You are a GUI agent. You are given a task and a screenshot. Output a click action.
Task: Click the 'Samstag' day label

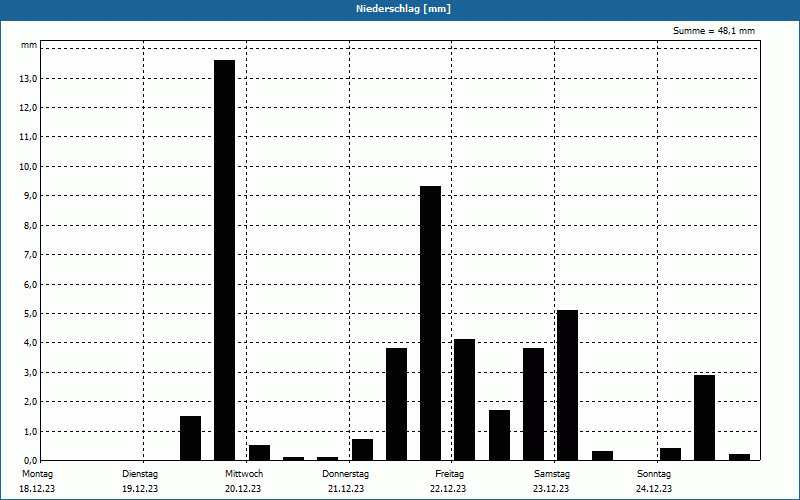pos(552,474)
